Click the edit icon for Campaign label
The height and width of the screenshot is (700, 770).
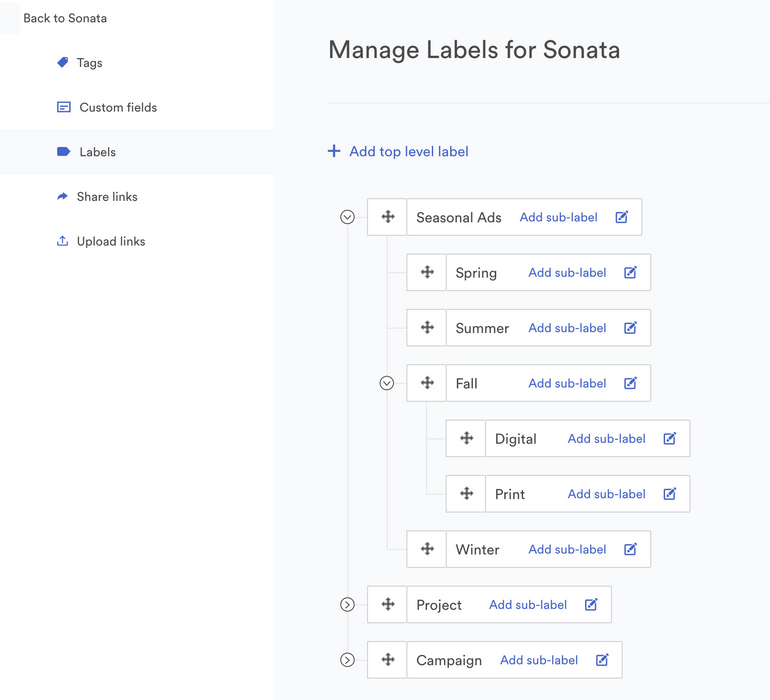click(x=602, y=660)
